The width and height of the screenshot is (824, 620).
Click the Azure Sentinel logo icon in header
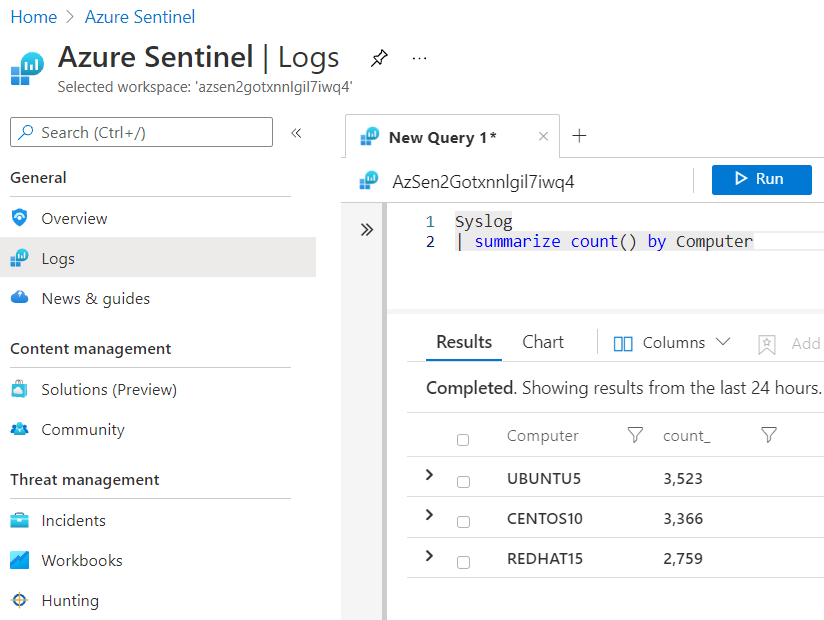[27, 68]
